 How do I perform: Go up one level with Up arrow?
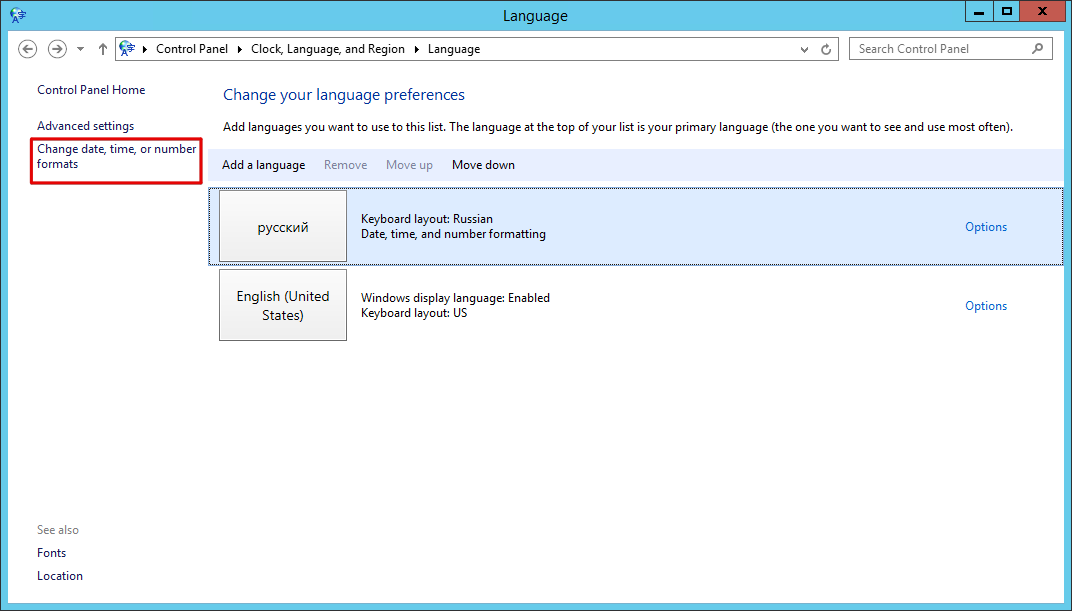click(x=103, y=49)
